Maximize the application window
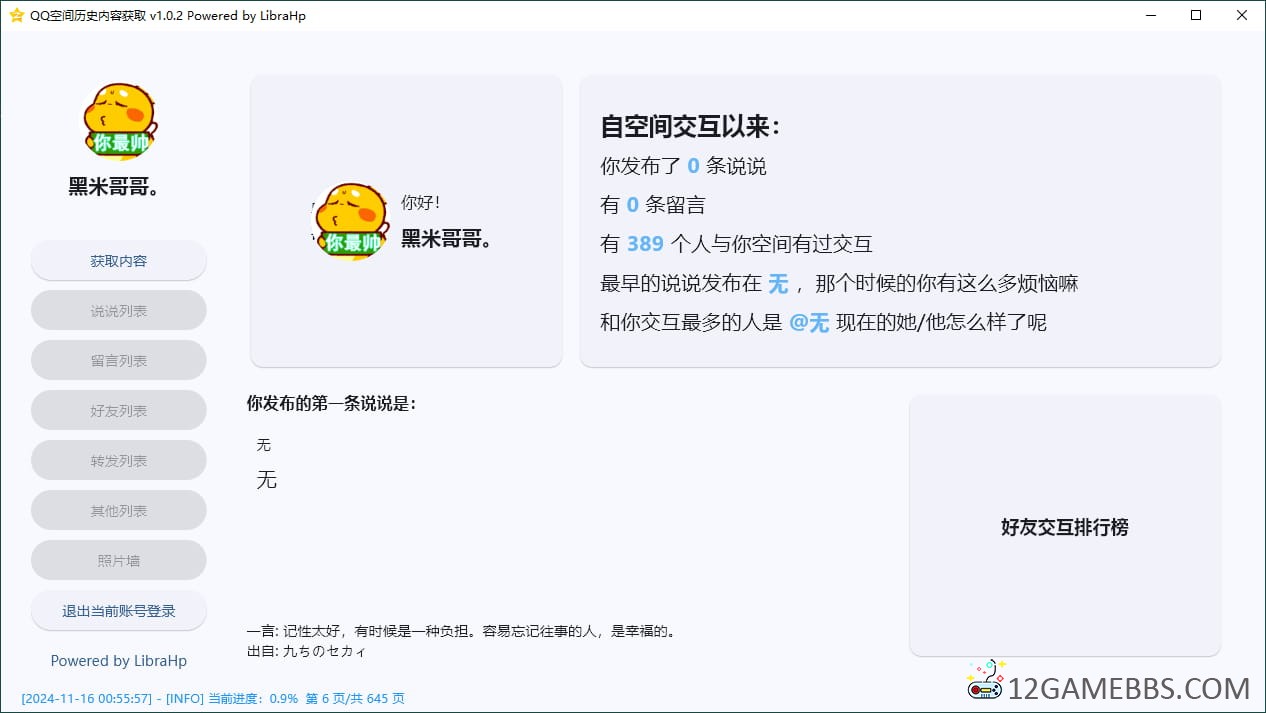This screenshot has width=1266, height=713. click(x=1196, y=15)
